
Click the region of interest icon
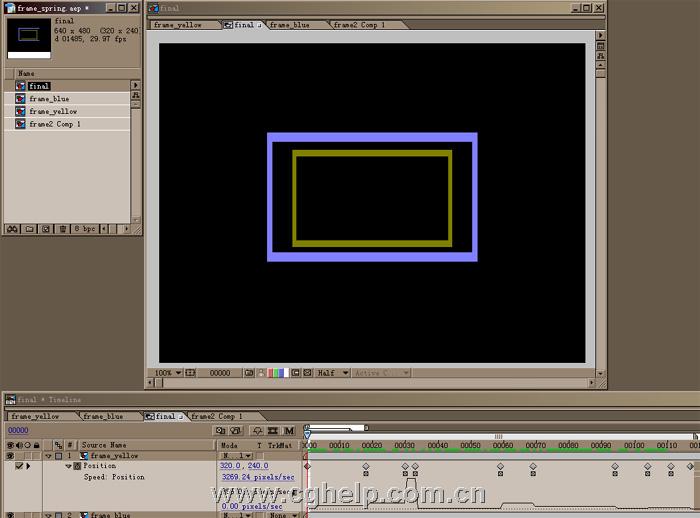(x=296, y=373)
